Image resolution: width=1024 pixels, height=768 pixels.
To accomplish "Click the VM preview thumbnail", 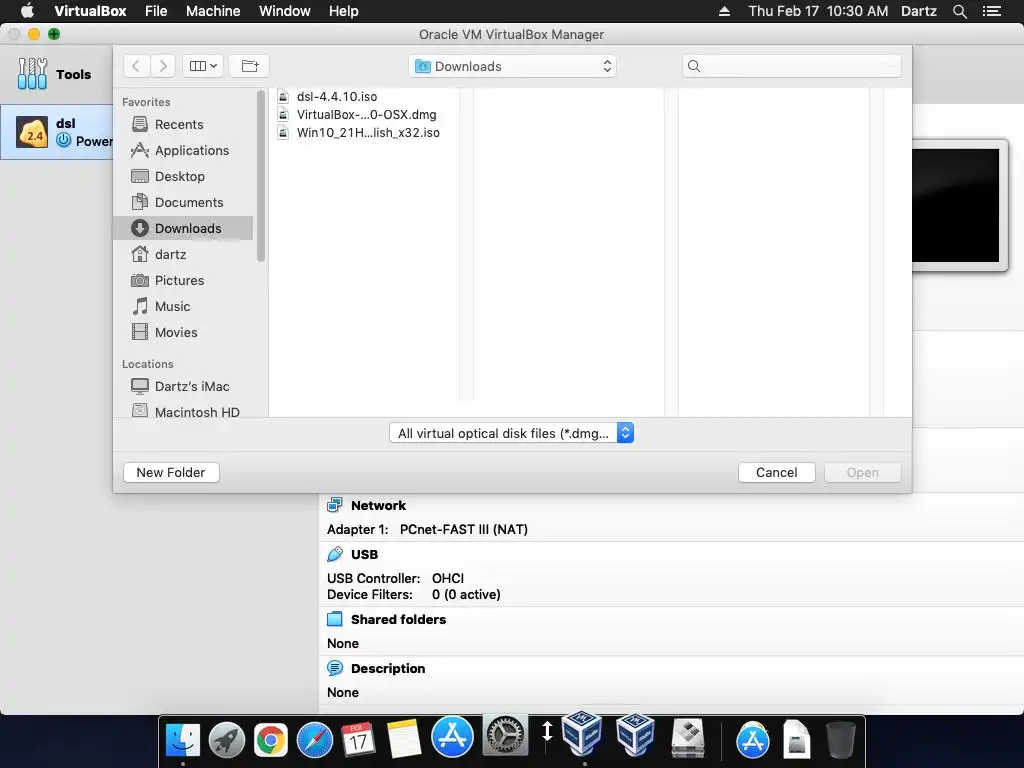I will point(955,205).
